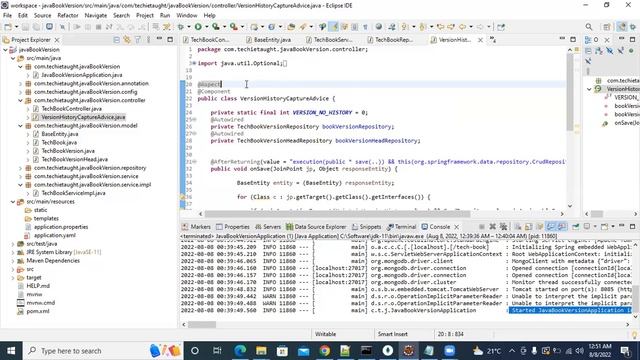This screenshot has width=640, height=360.
Task: Click the Remove Launch X icon in Console toolbar
Action: (493, 227)
